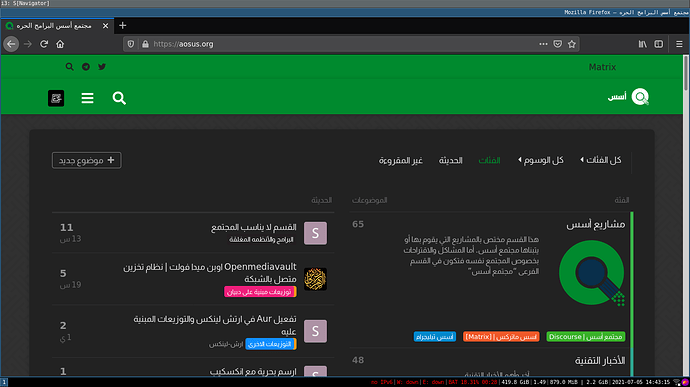Open page actions three-dot menu

pyautogui.click(x=543, y=44)
